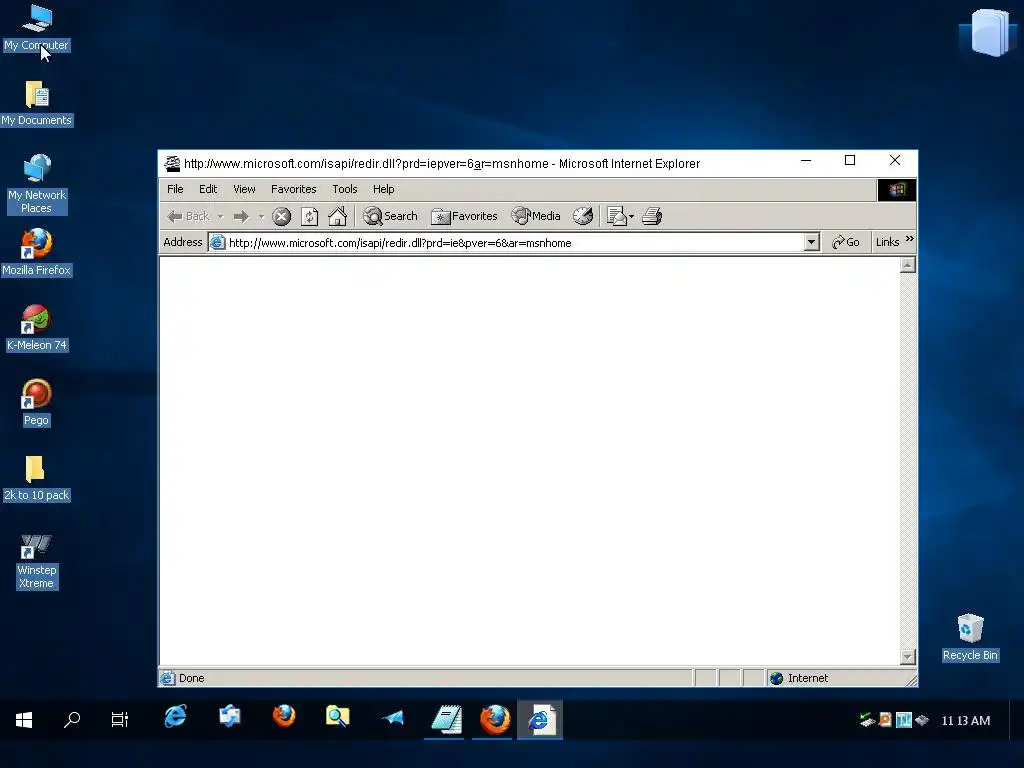This screenshot has width=1024, height=768.
Task: Expand the Address bar dropdown list
Action: tap(811, 242)
